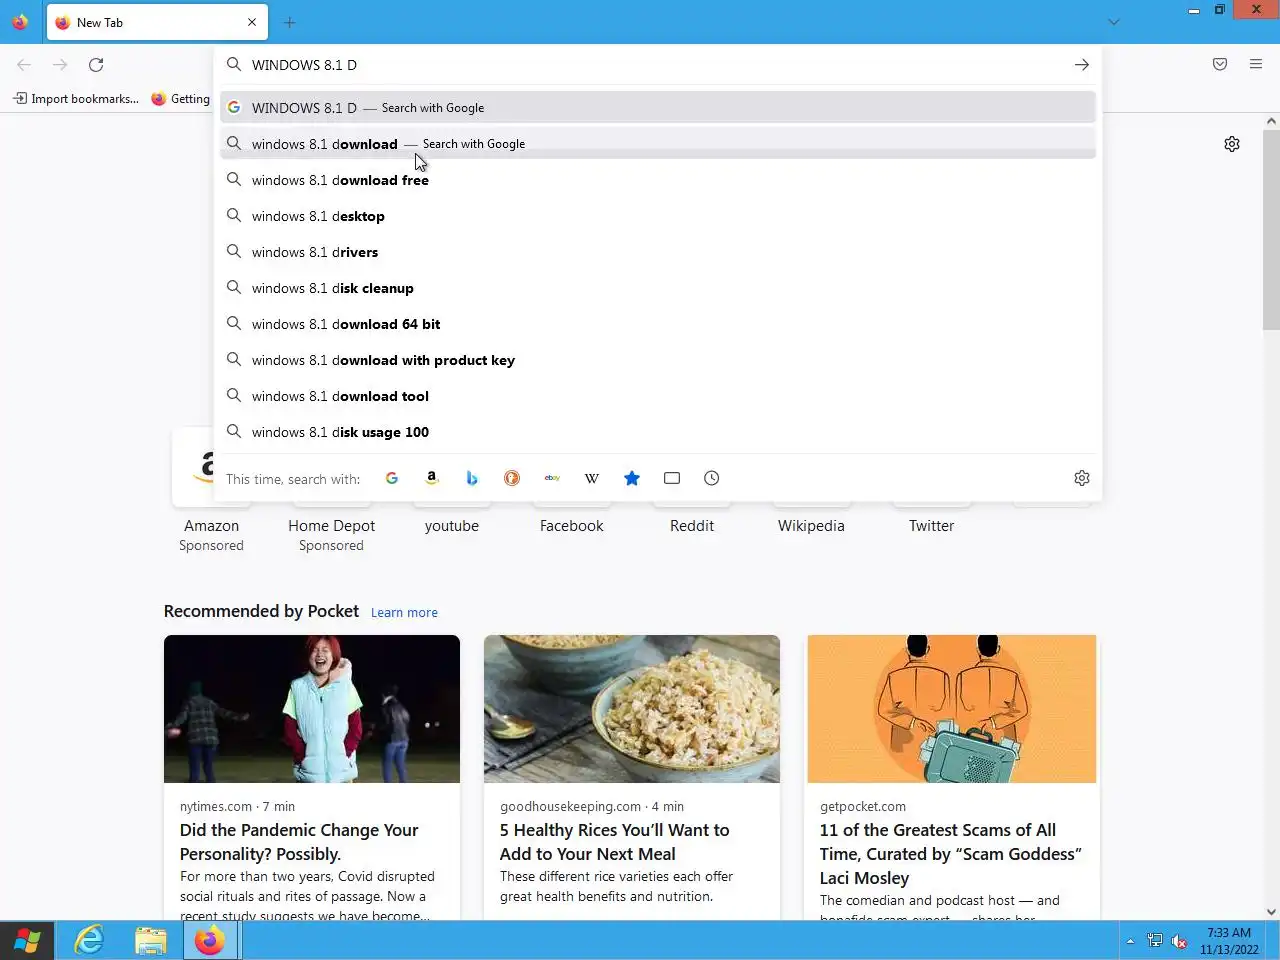1280x960 pixels.
Task: Open the muted volume tray icon
Action: [x=1179, y=941]
